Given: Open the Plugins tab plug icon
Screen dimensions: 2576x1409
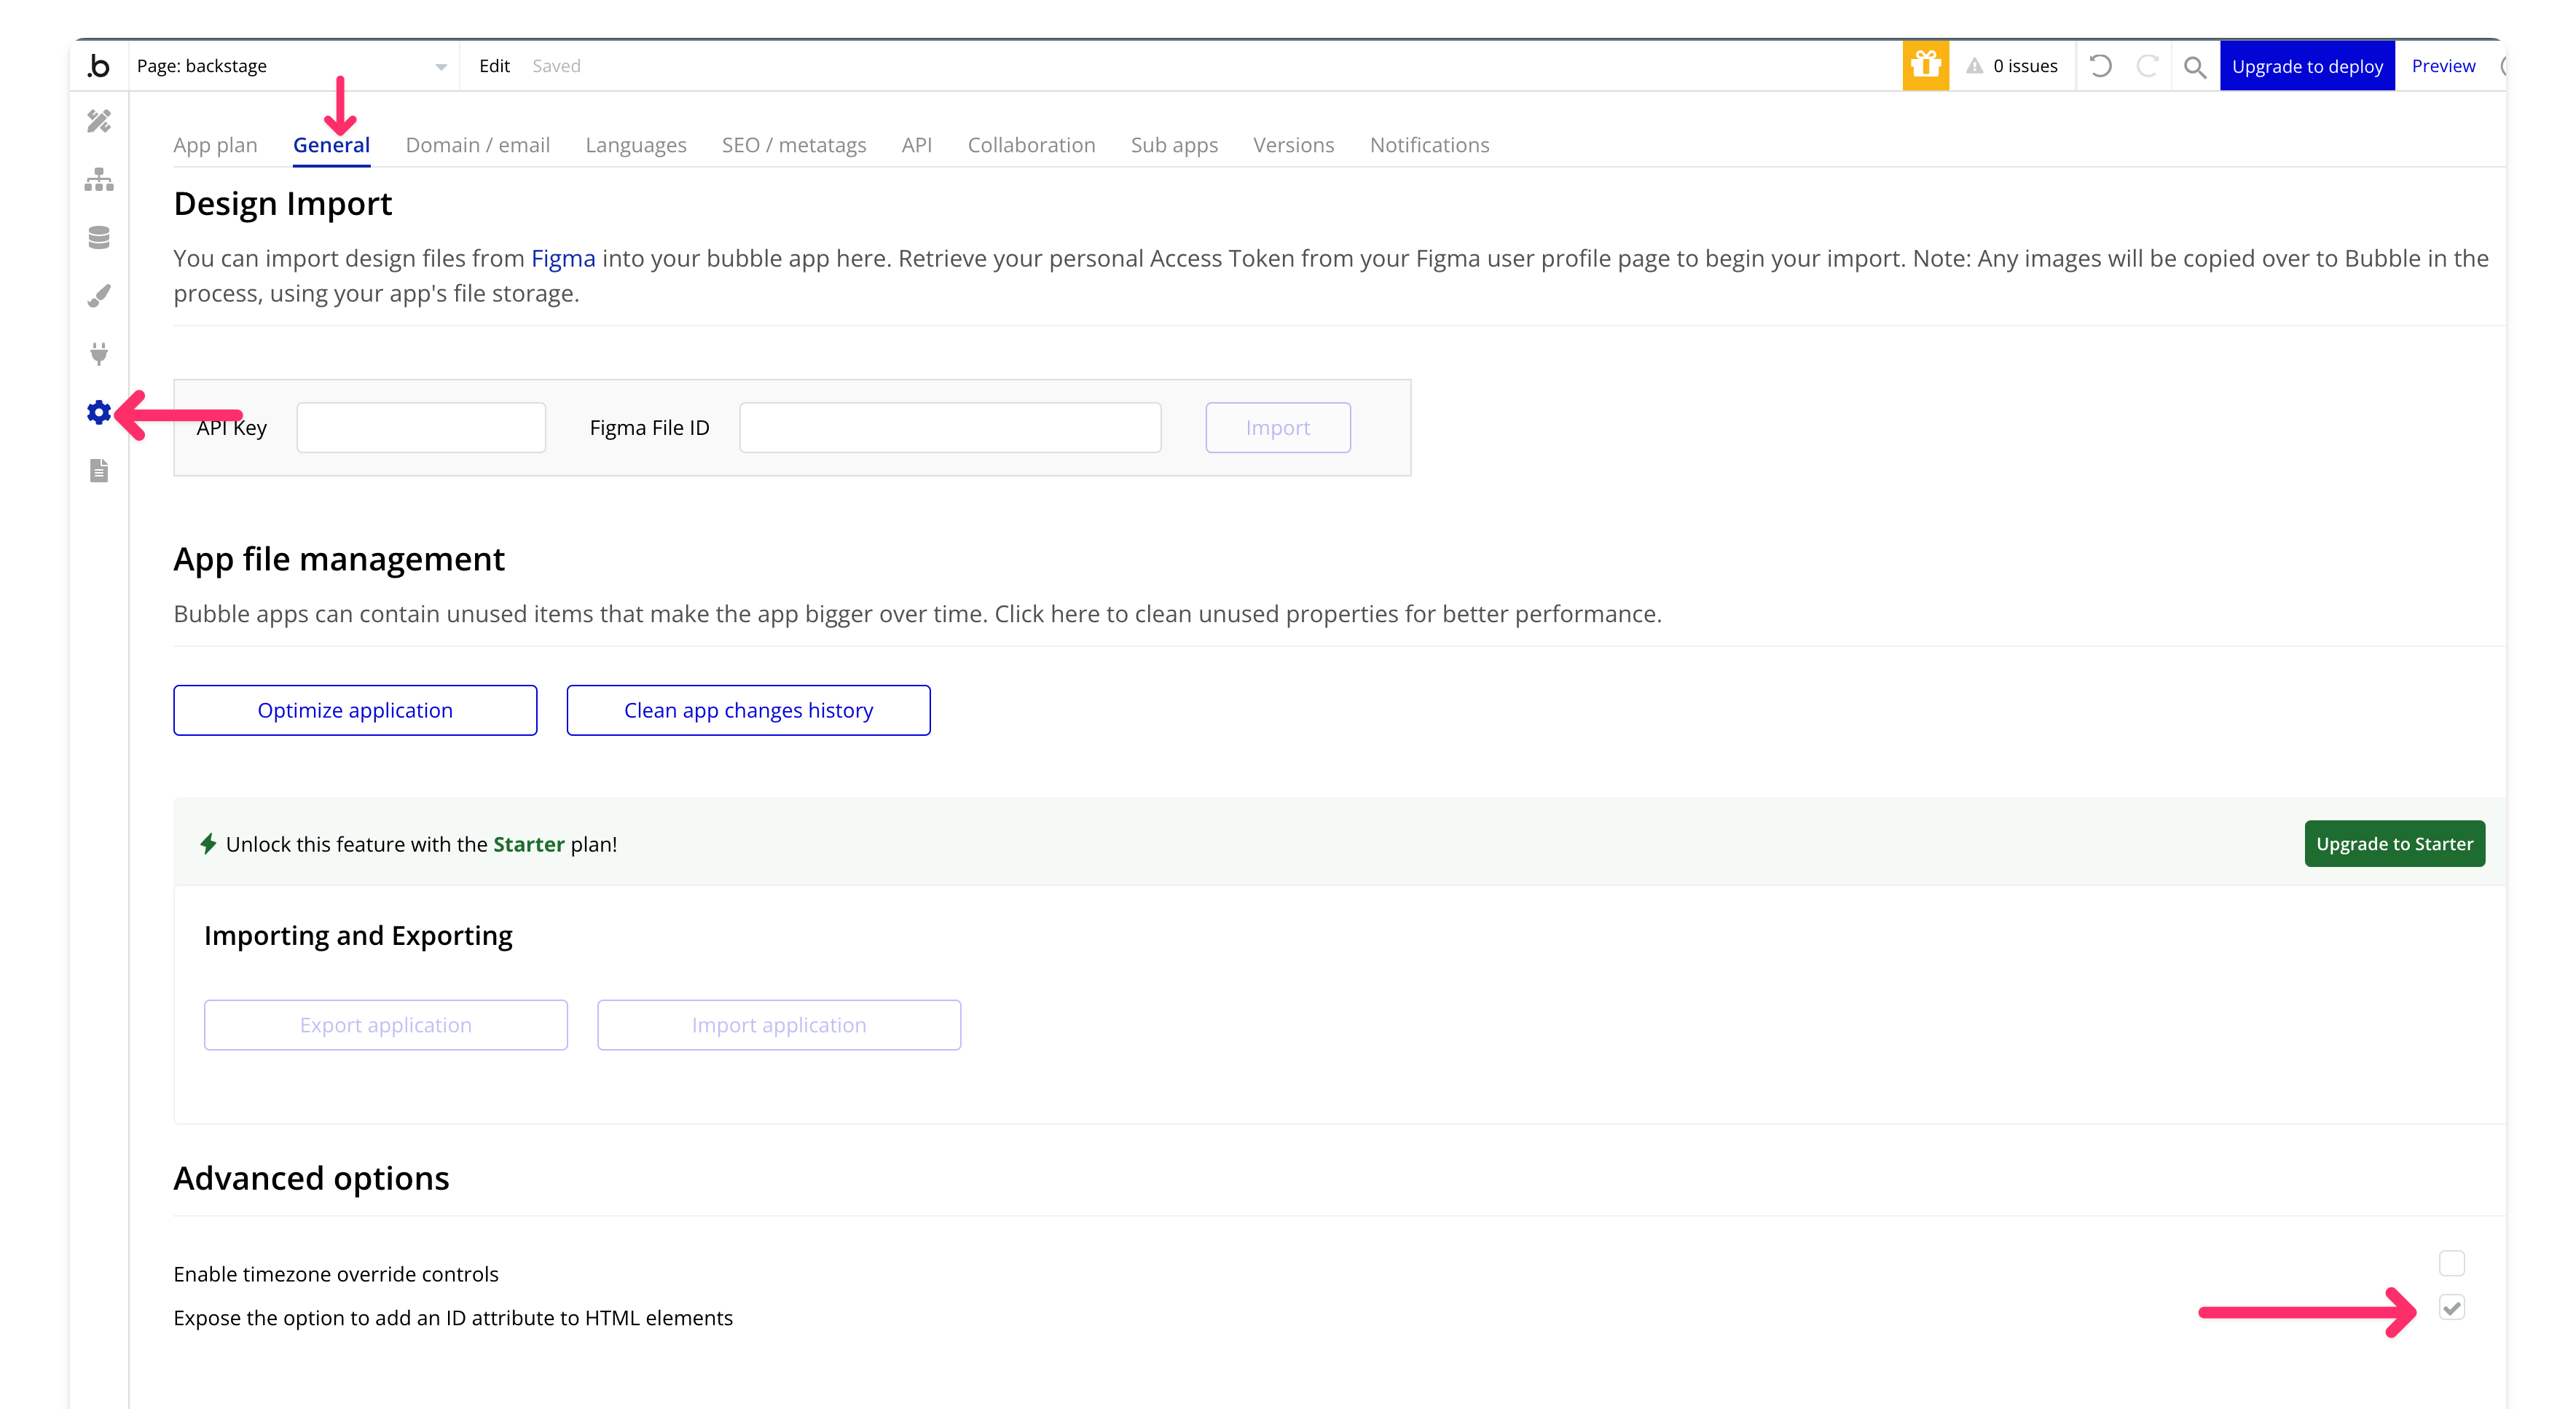Looking at the screenshot, I should [99, 354].
